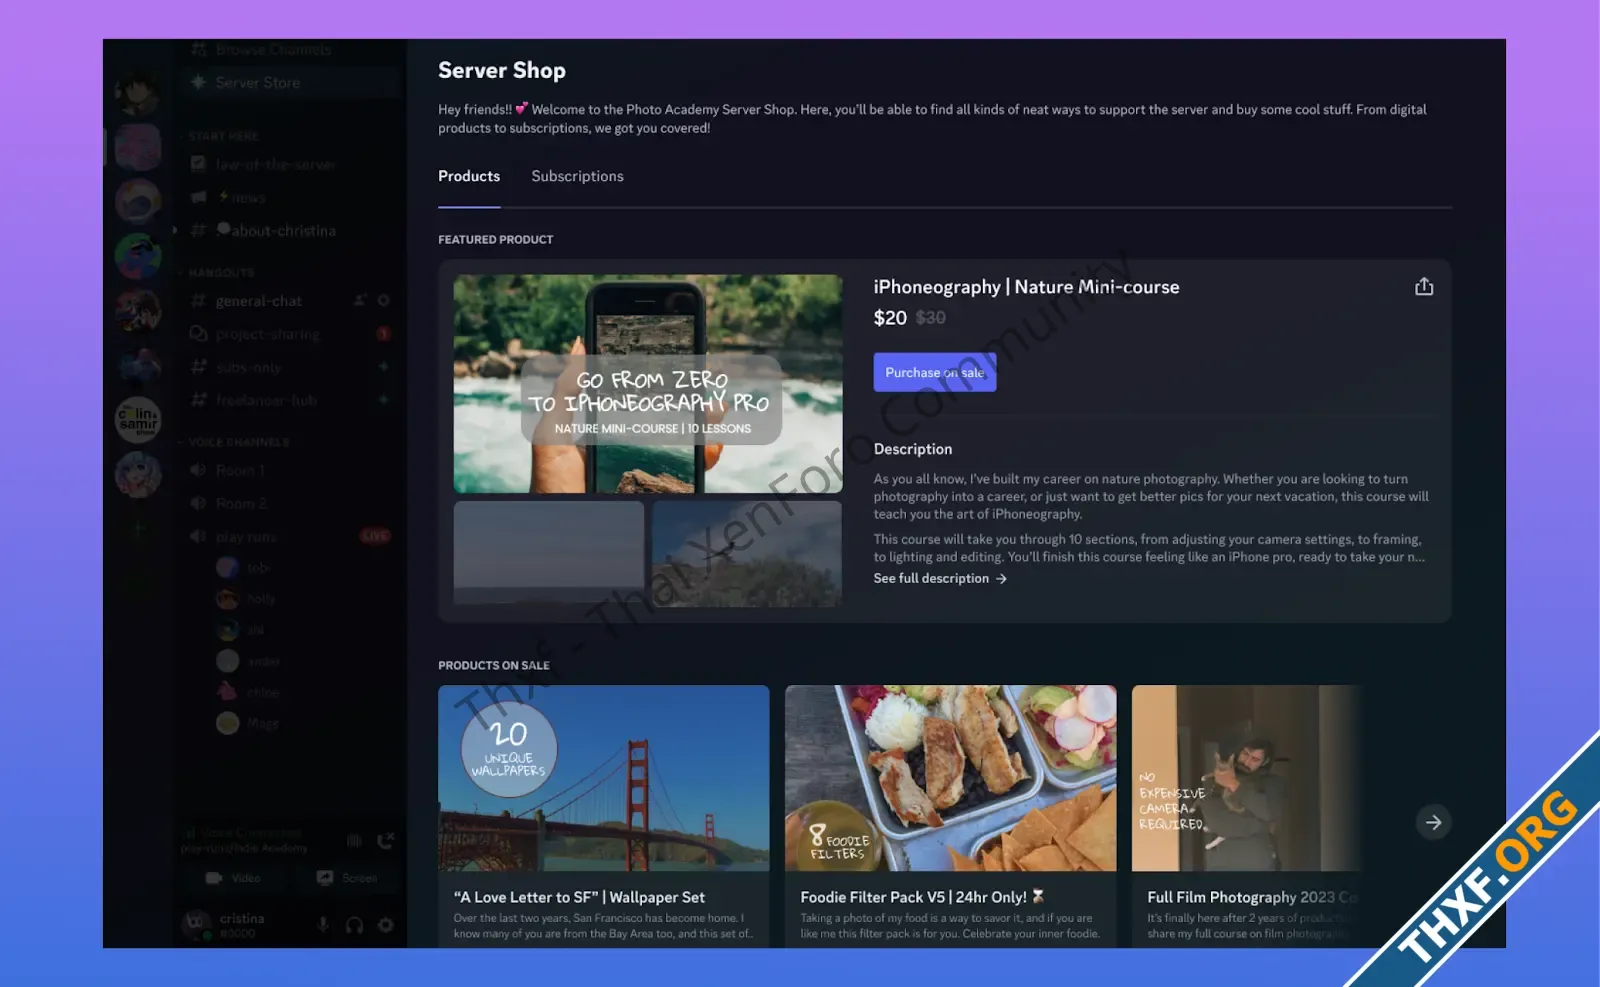Viewport: 1600px width, 987px height.
Task: Open user settings gear by cristina
Action: (x=385, y=925)
